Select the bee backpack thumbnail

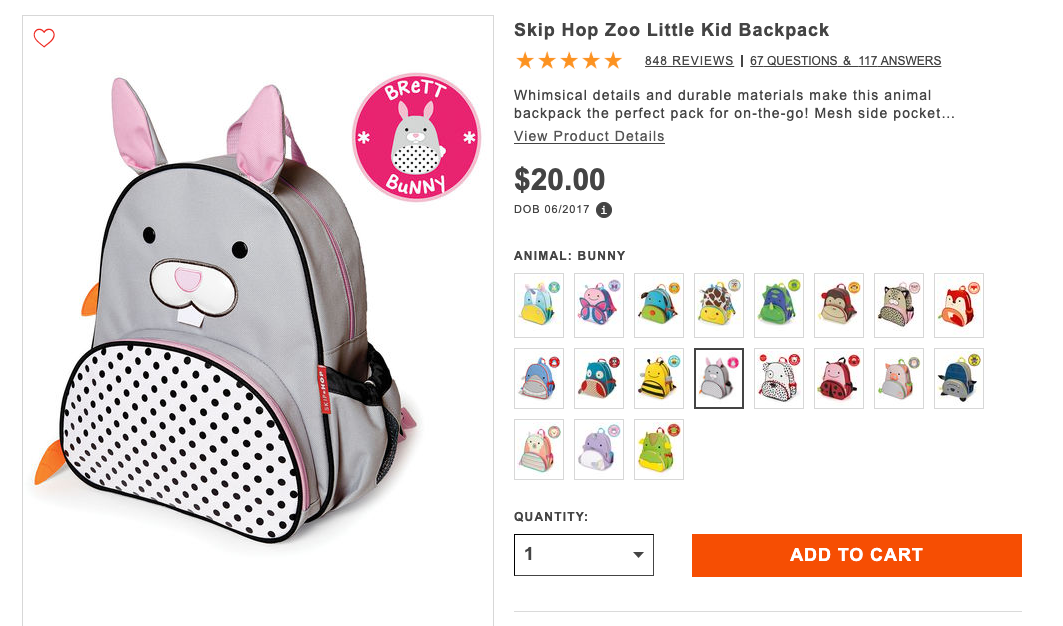(659, 379)
